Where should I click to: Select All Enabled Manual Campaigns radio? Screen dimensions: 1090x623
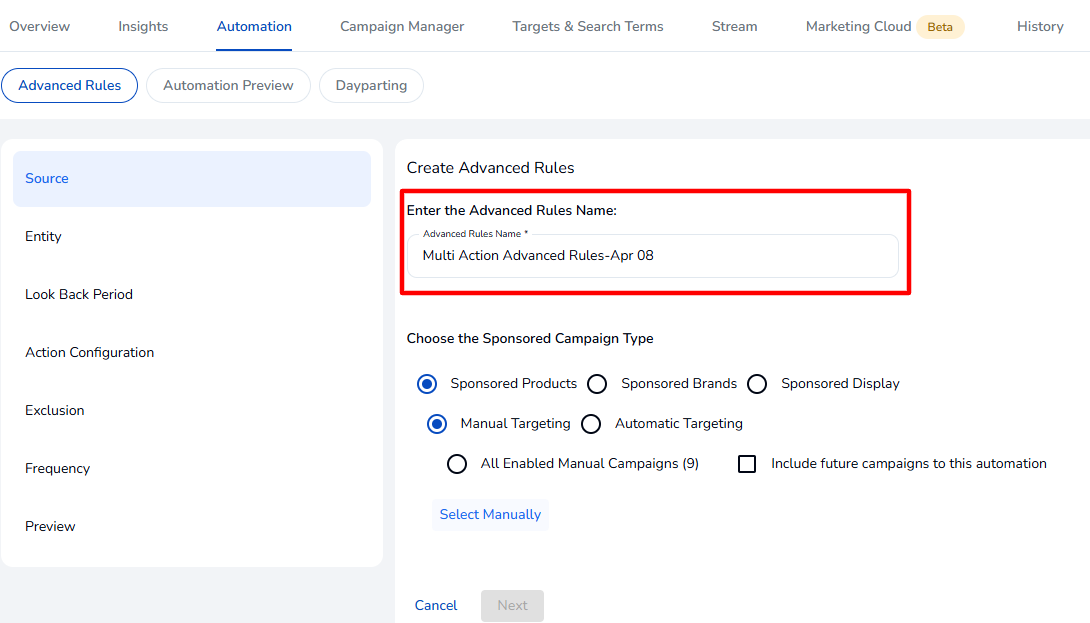point(457,464)
